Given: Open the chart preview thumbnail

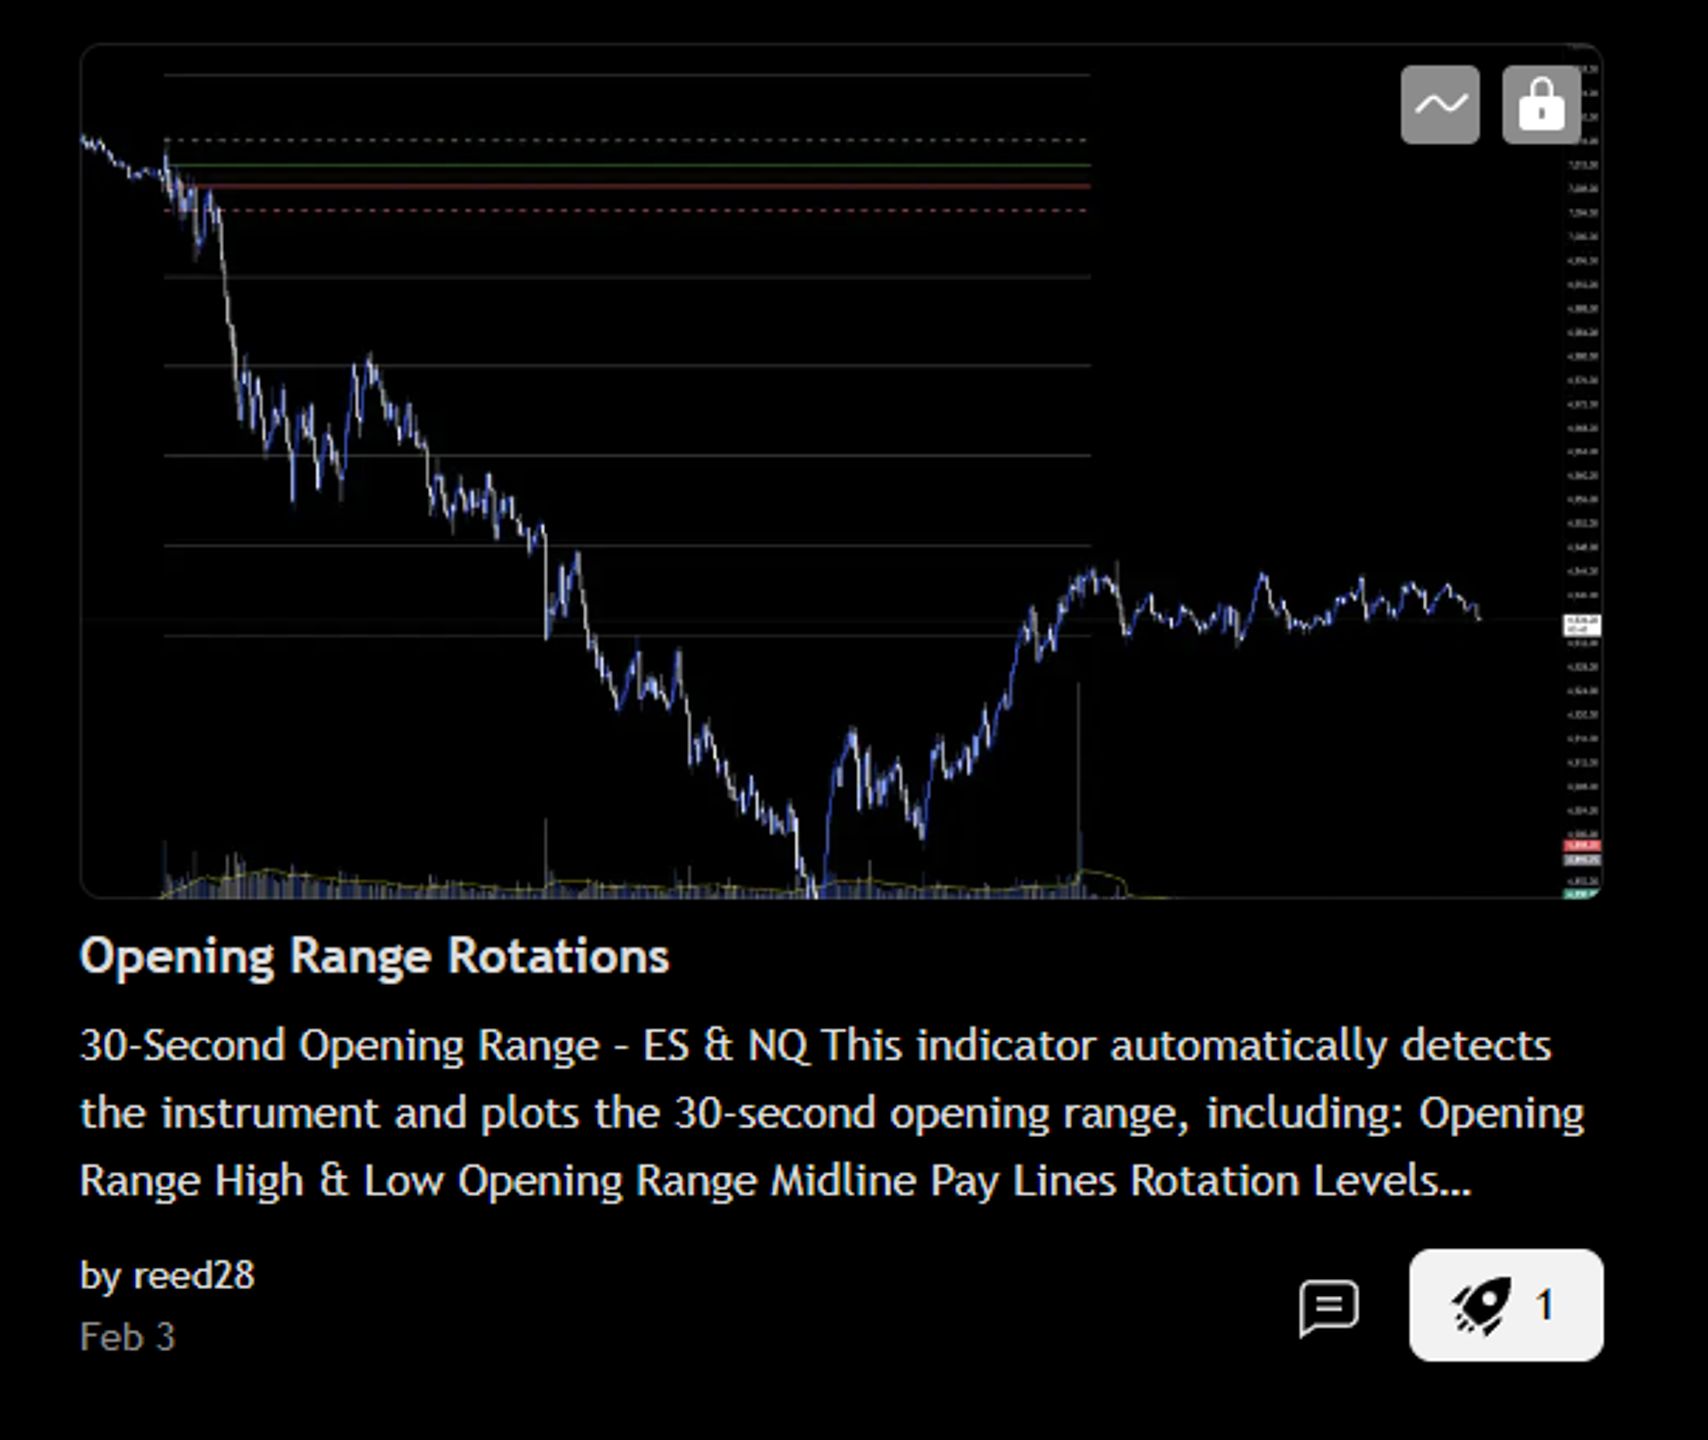Looking at the screenshot, I should pyautogui.click(x=841, y=471).
